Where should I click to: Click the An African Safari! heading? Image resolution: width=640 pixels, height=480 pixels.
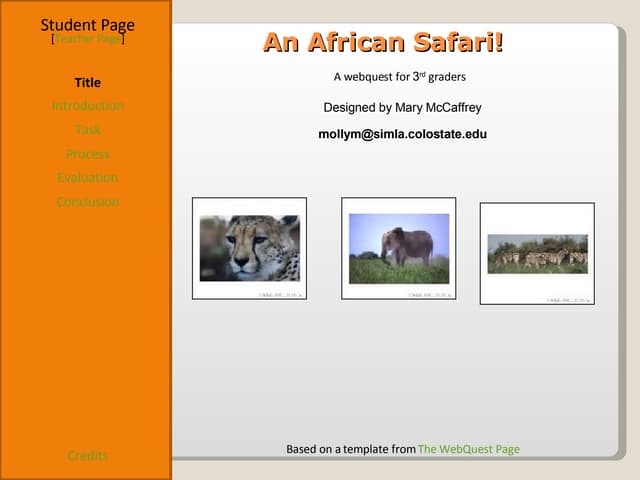[383, 43]
